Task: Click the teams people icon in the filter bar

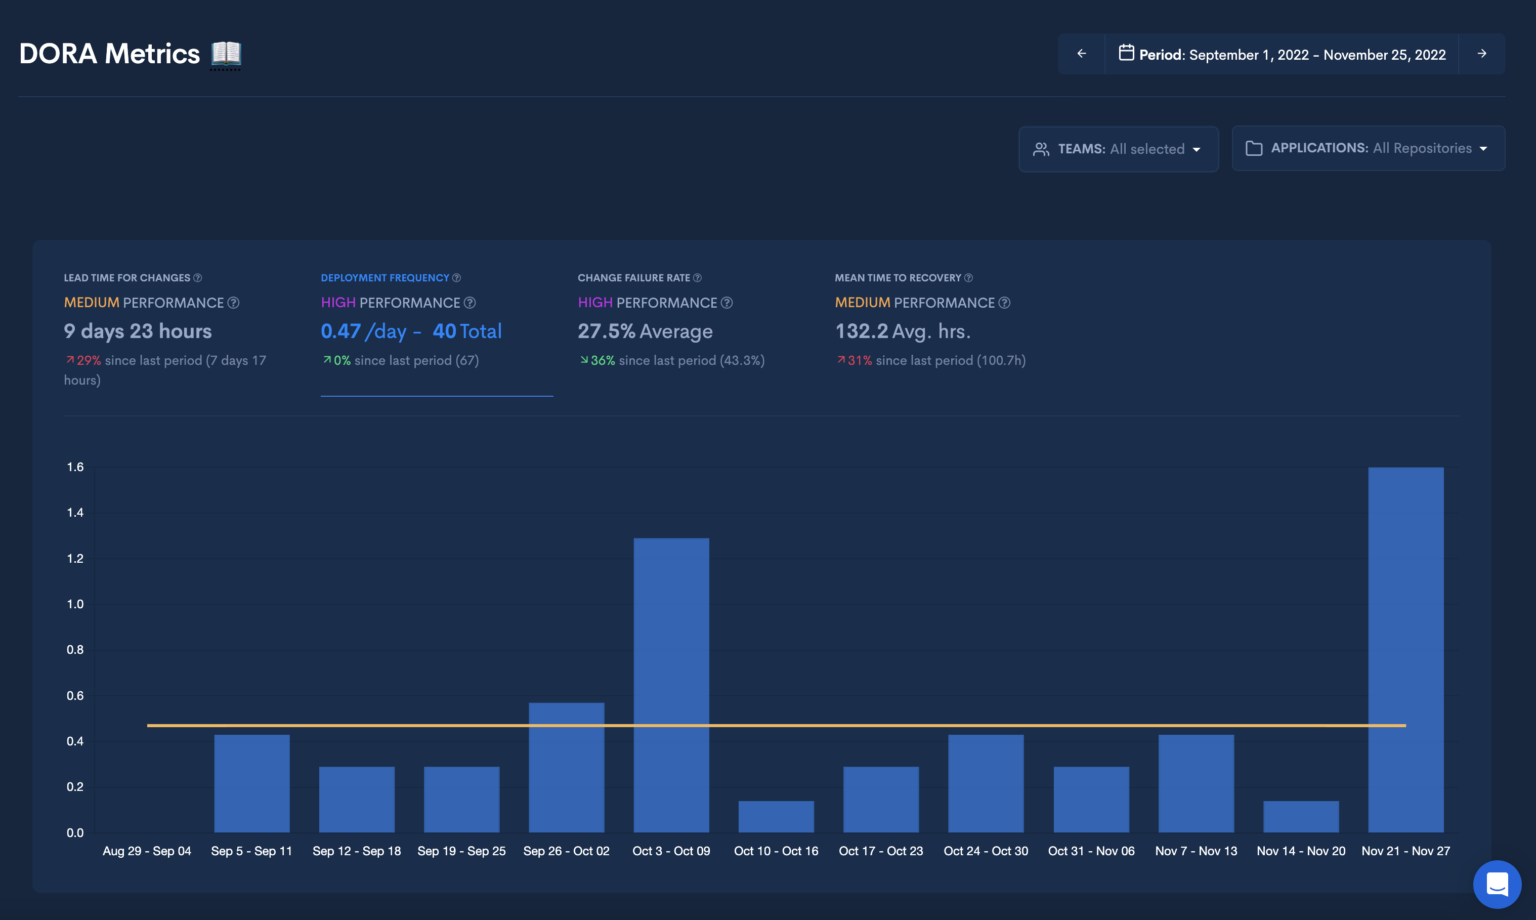Action: (1040, 148)
